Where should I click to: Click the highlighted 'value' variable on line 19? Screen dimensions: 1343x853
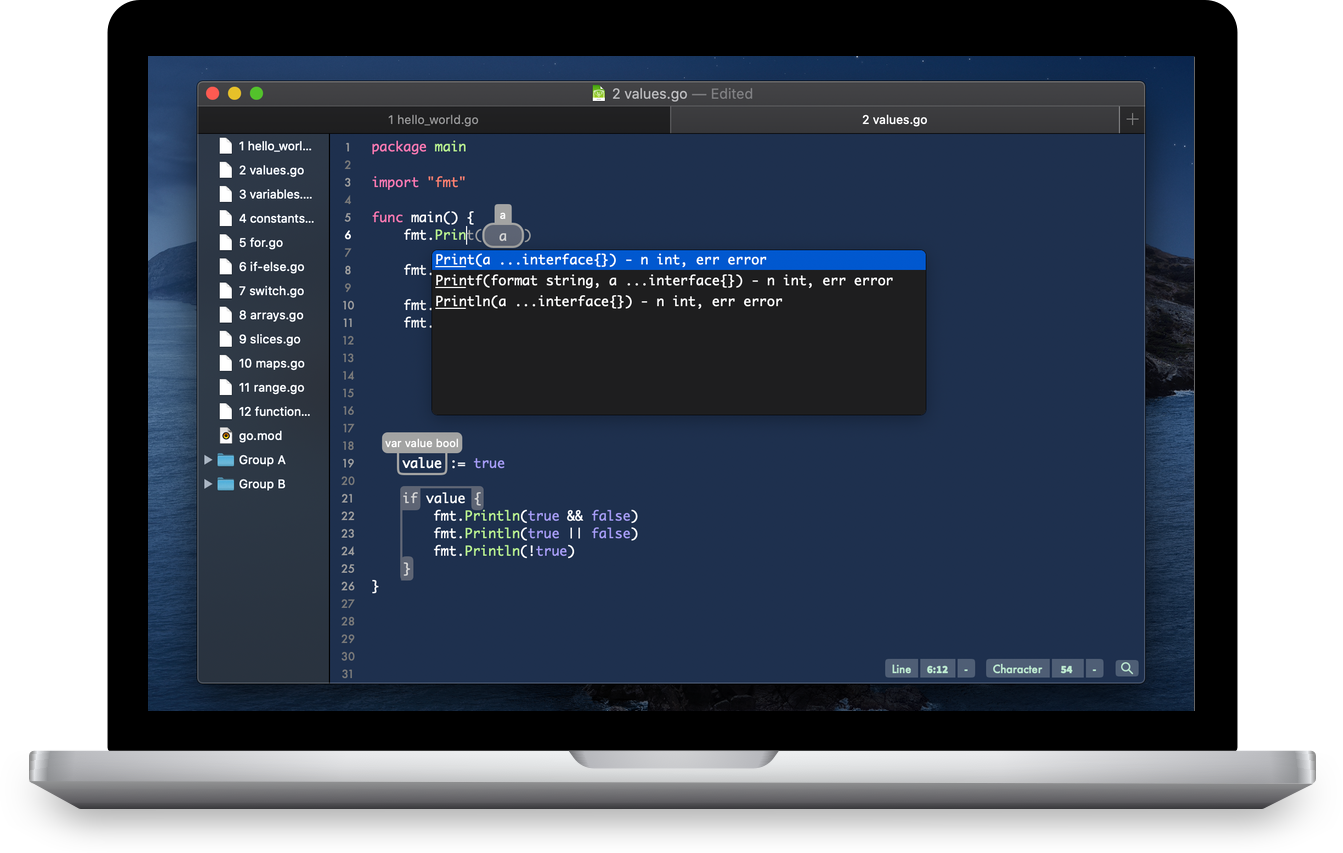pos(422,463)
